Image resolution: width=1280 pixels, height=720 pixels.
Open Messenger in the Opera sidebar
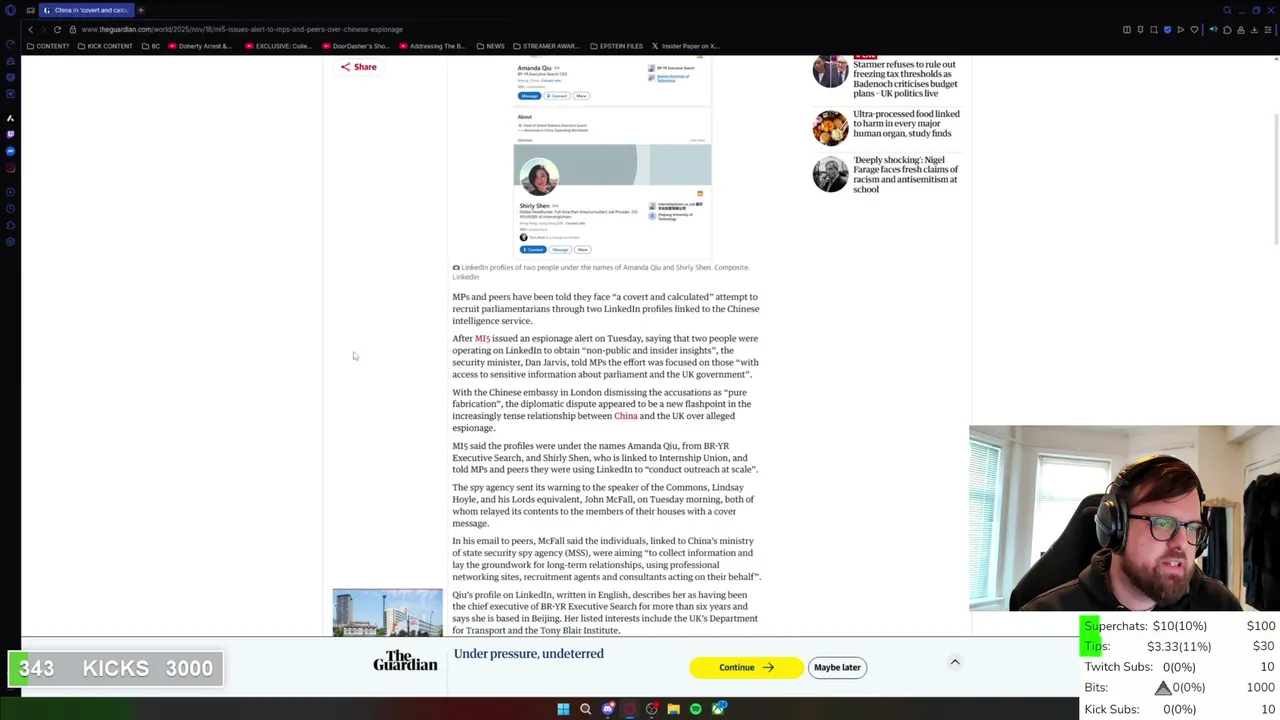coord(10,151)
